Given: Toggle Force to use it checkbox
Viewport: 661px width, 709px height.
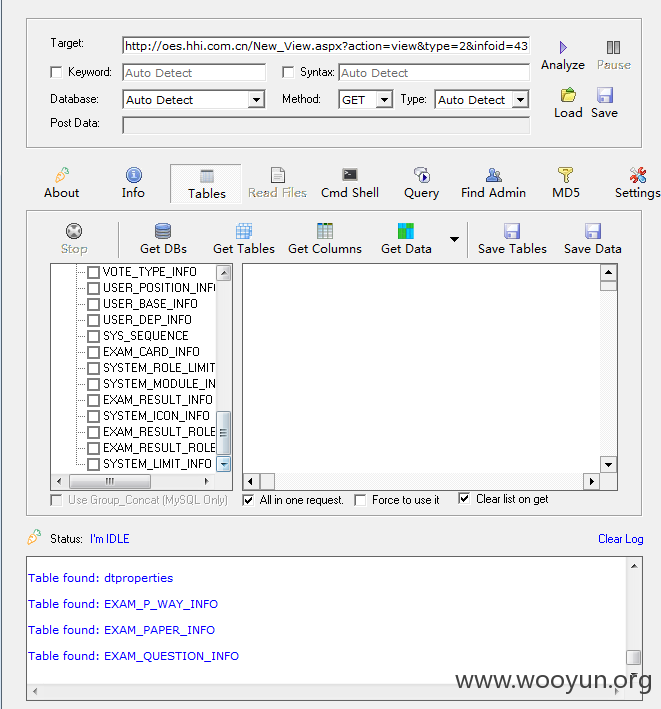Looking at the screenshot, I should pyautogui.click(x=360, y=500).
